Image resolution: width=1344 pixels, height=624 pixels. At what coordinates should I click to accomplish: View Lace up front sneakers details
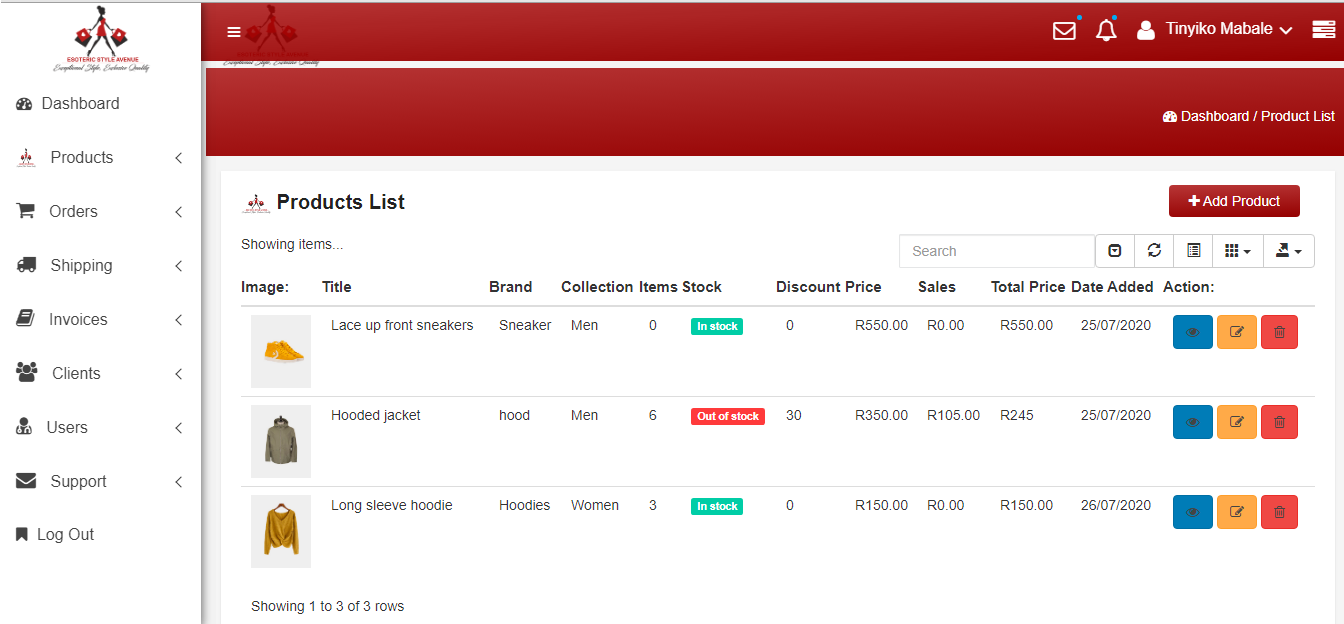pyautogui.click(x=1192, y=332)
